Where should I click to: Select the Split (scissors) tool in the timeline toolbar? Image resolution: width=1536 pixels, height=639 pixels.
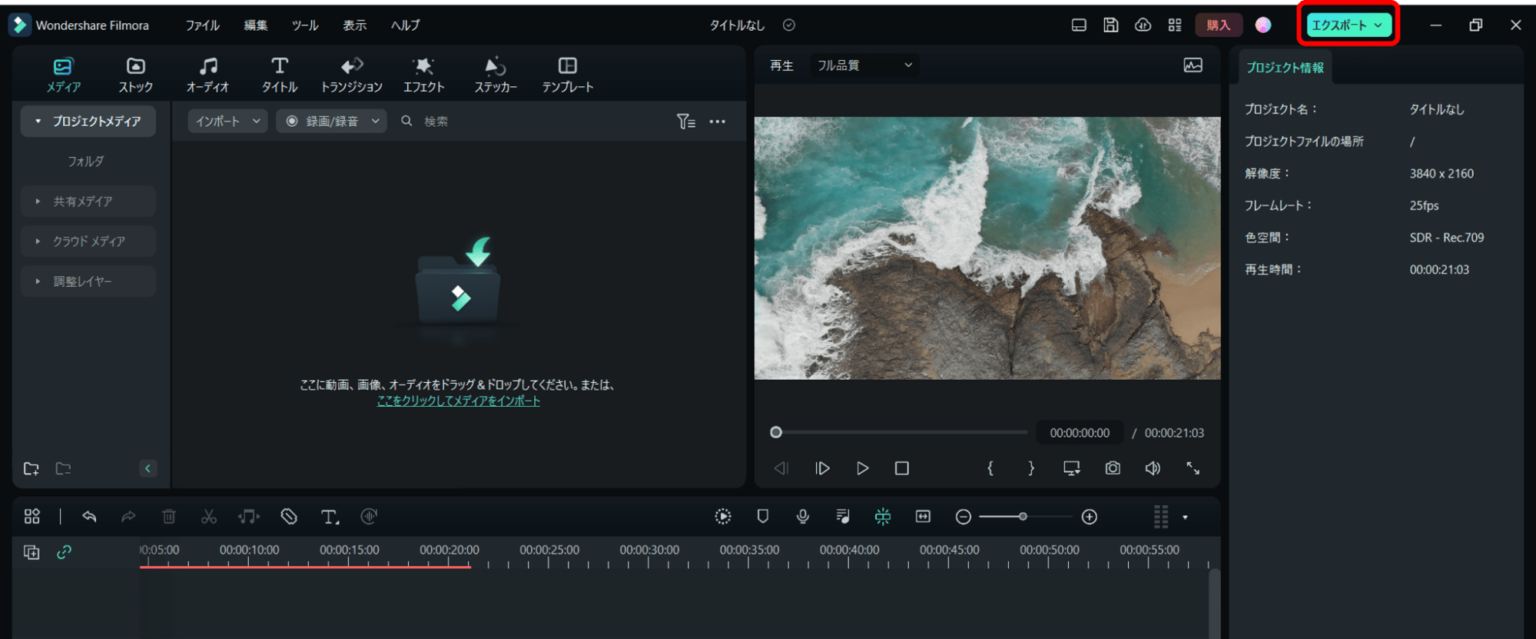pos(209,516)
